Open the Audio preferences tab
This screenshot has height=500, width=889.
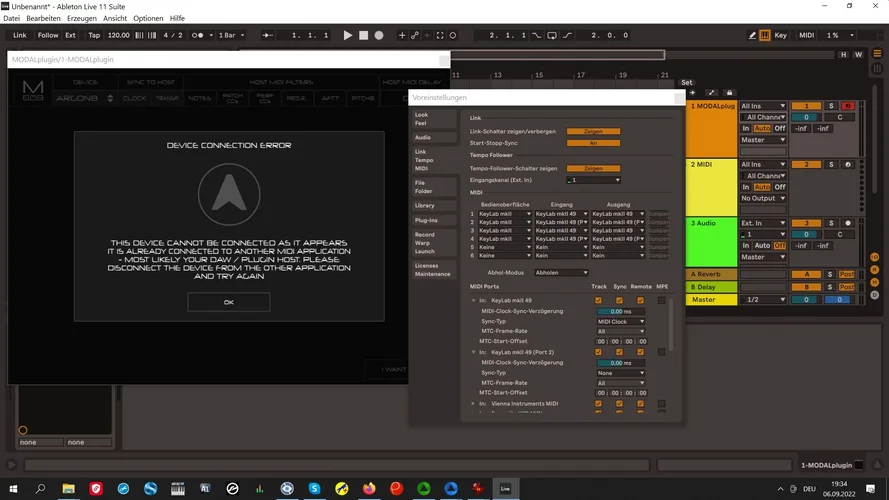[423, 137]
